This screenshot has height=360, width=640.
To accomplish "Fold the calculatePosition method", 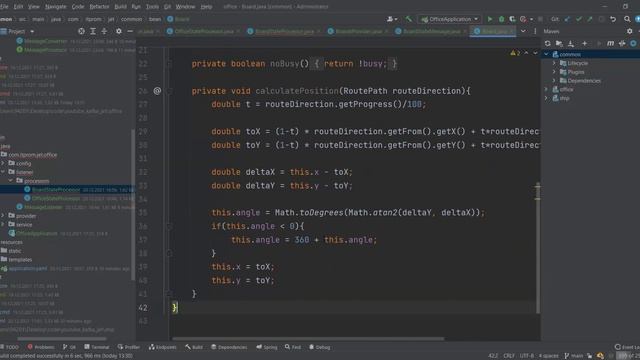I will [169, 91].
